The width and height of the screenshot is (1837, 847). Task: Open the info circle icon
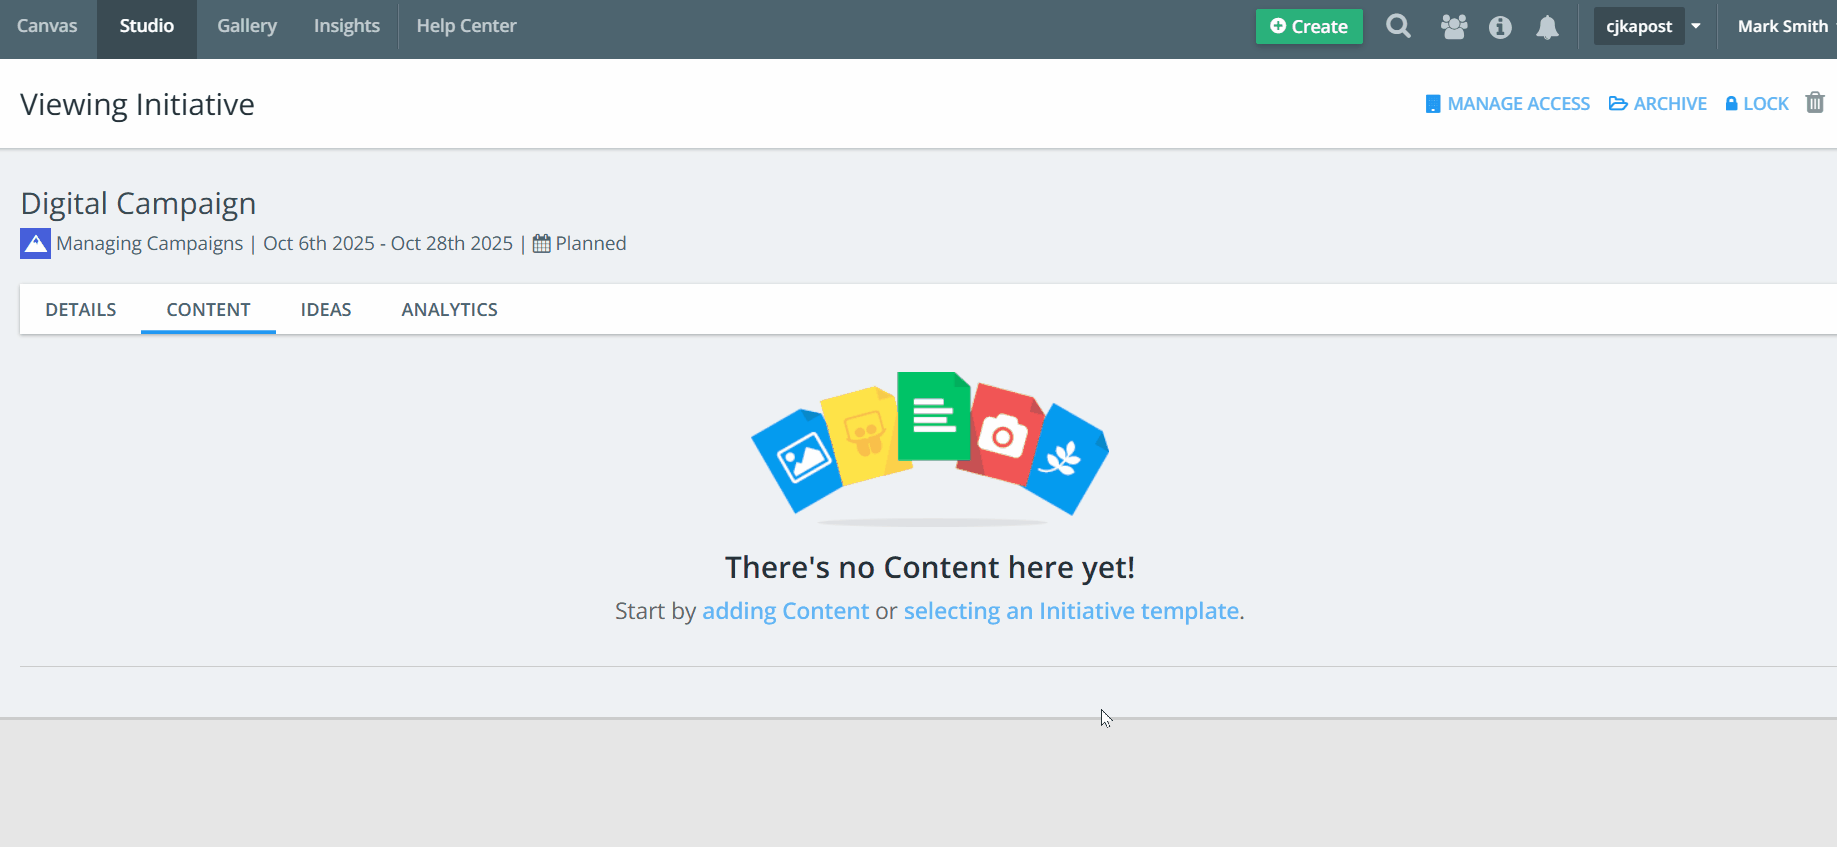click(1500, 27)
